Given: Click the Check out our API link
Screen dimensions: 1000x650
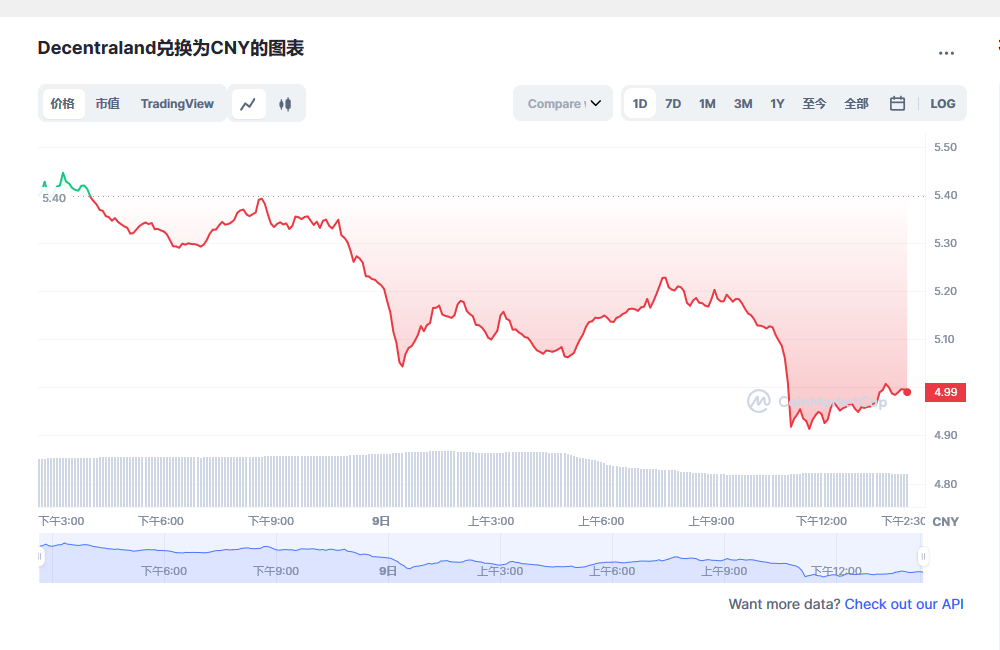Looking at the screenshot, I should (904, 604).
